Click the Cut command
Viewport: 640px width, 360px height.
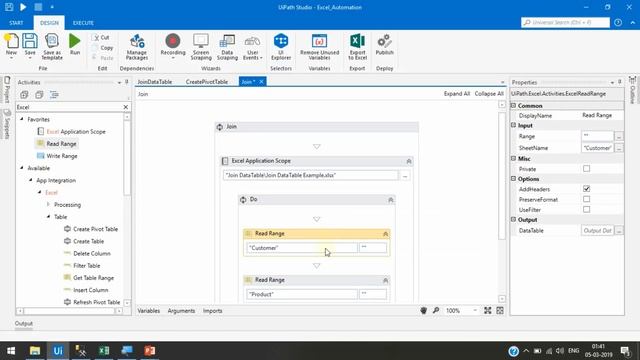pyautogui.click(x=101, y=37)
